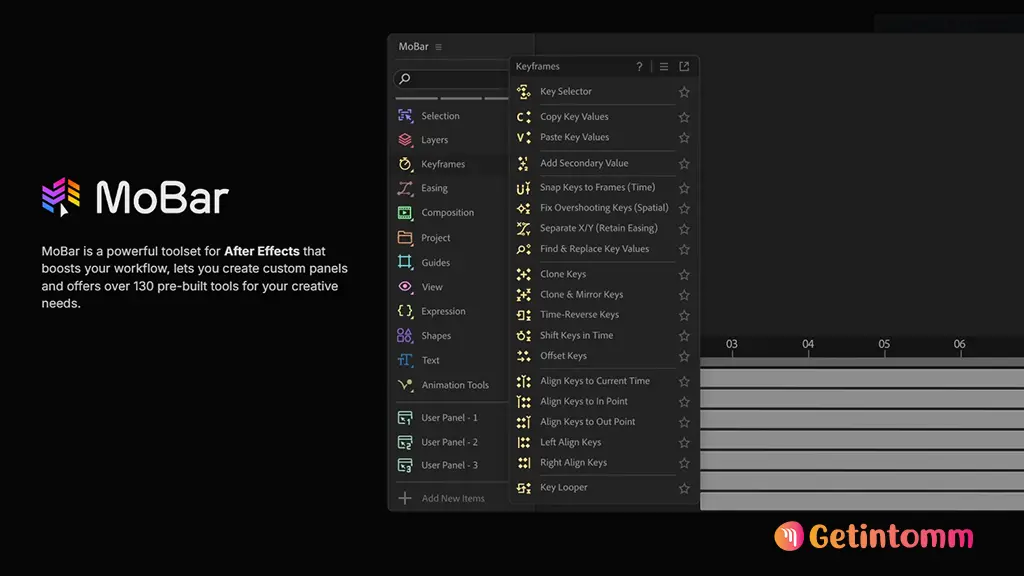The image size is (1024, 576).
Task: Click the Right Align Keys icon
Action: pos(524,462)
